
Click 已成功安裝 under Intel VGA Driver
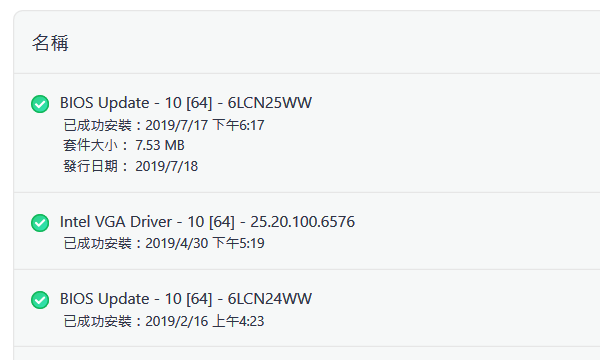(98, 243)
